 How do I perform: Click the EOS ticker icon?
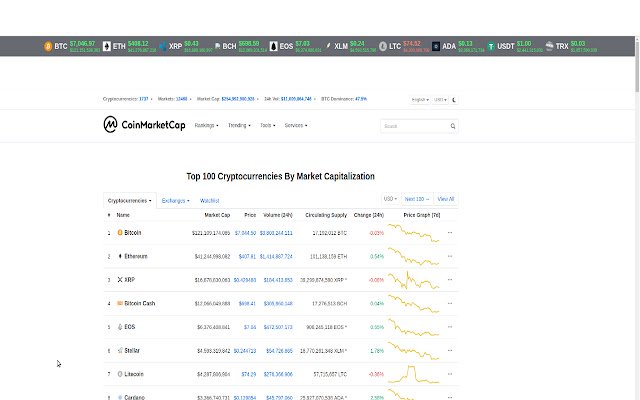coord(273,46)
